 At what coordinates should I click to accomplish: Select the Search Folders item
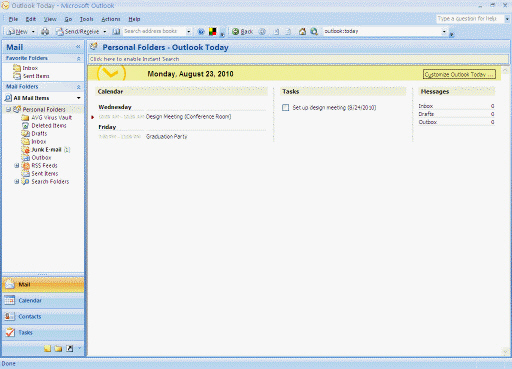coord(45,181)
